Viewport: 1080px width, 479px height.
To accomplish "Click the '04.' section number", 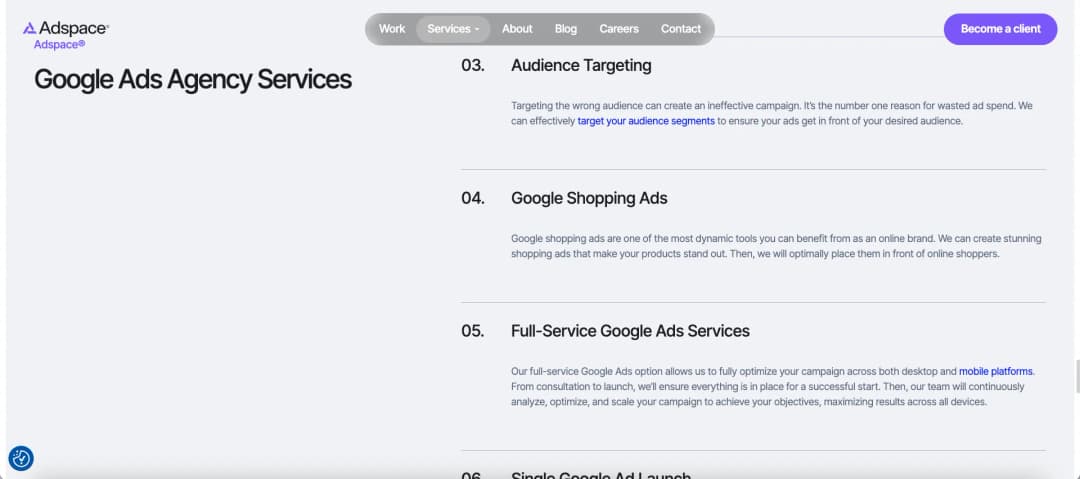I will 472,198.
